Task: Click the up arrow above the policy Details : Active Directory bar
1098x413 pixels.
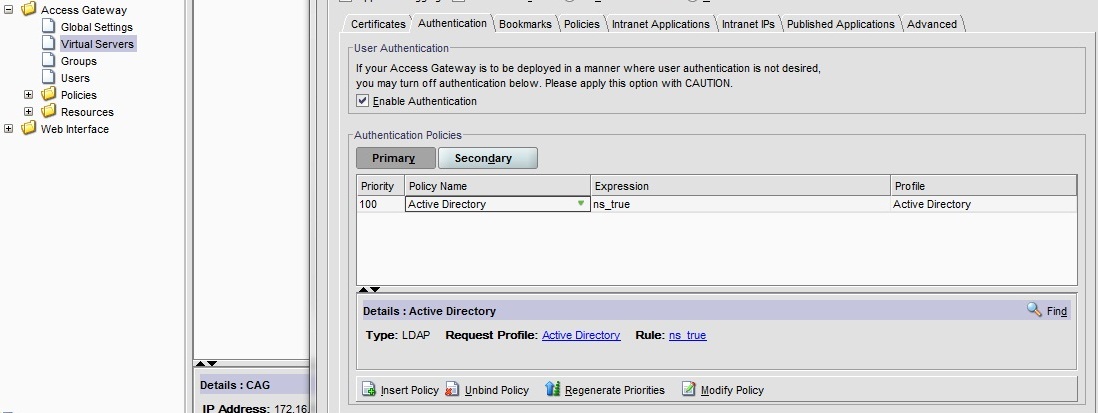Action: point(363,289)
